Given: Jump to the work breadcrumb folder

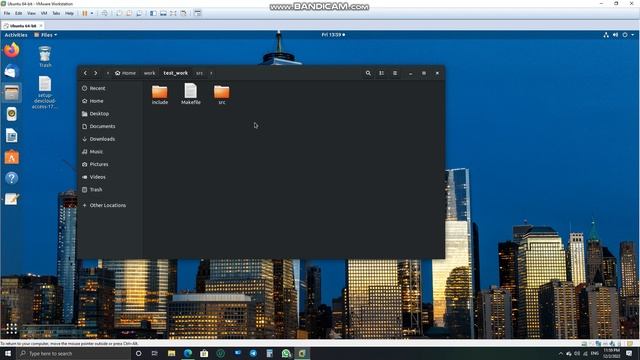Looking at the screenshot, I should point(149,73).
